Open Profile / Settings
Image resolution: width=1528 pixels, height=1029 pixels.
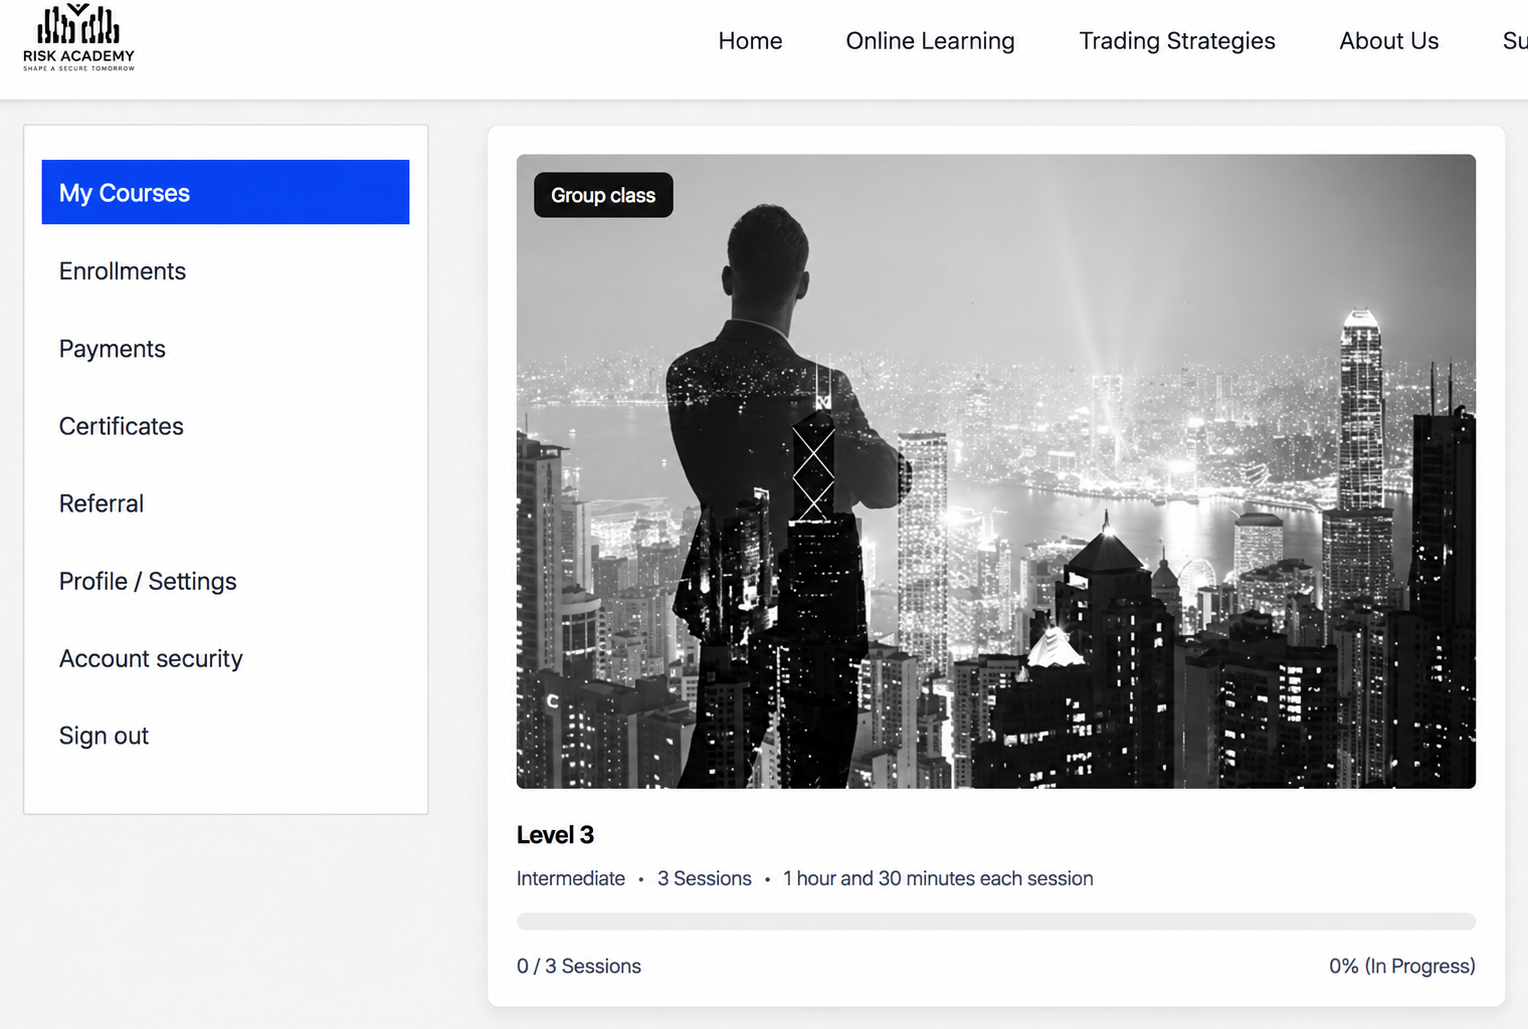pos(148,581)
